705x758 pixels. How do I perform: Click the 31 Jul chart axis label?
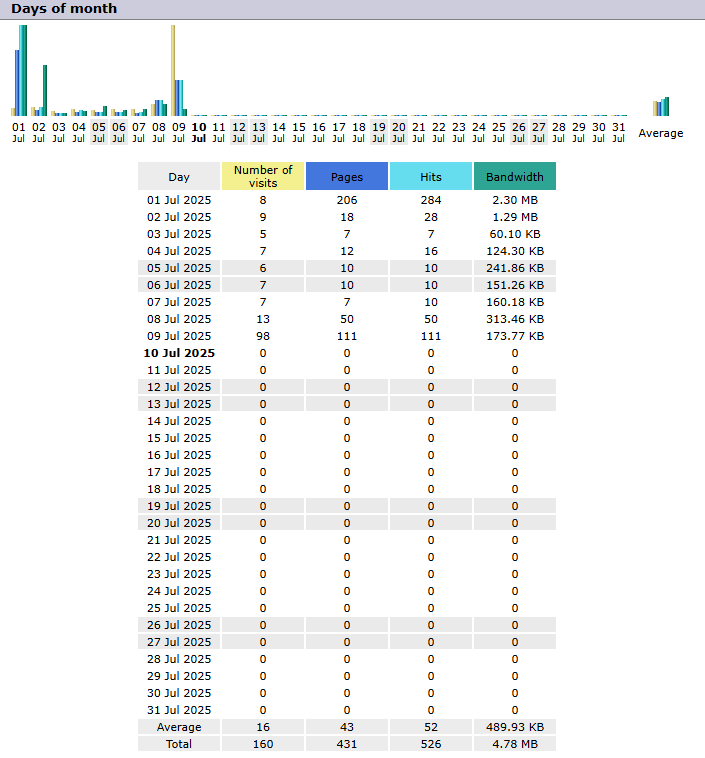point(619,132)
